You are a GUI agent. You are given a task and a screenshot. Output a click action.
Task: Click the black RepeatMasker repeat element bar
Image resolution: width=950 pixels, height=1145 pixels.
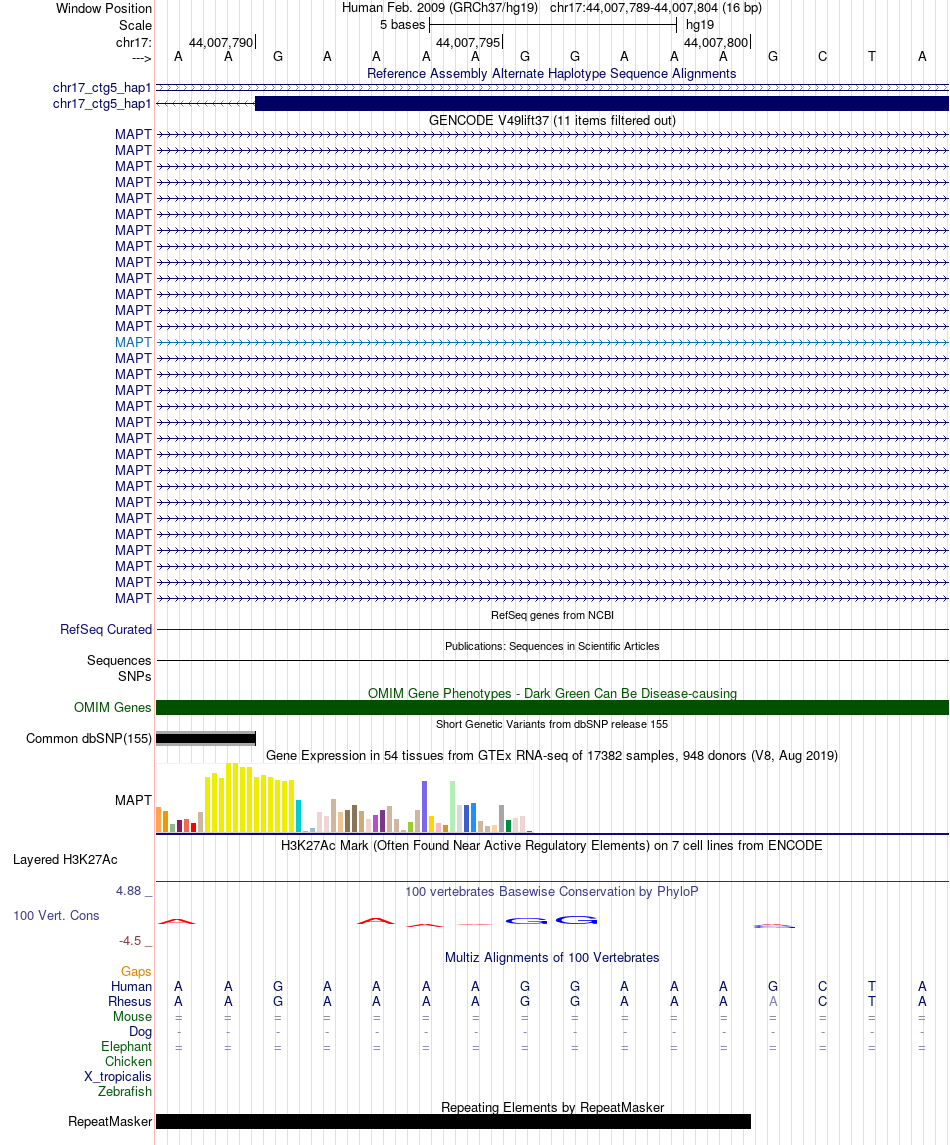point(453,1122)
